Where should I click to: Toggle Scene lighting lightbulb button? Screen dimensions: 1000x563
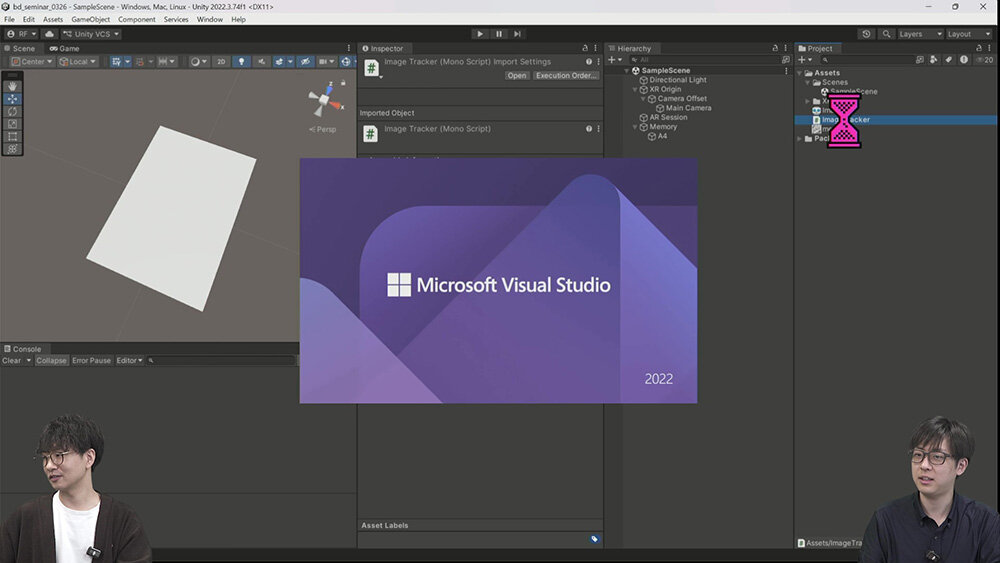pos(241,62)
